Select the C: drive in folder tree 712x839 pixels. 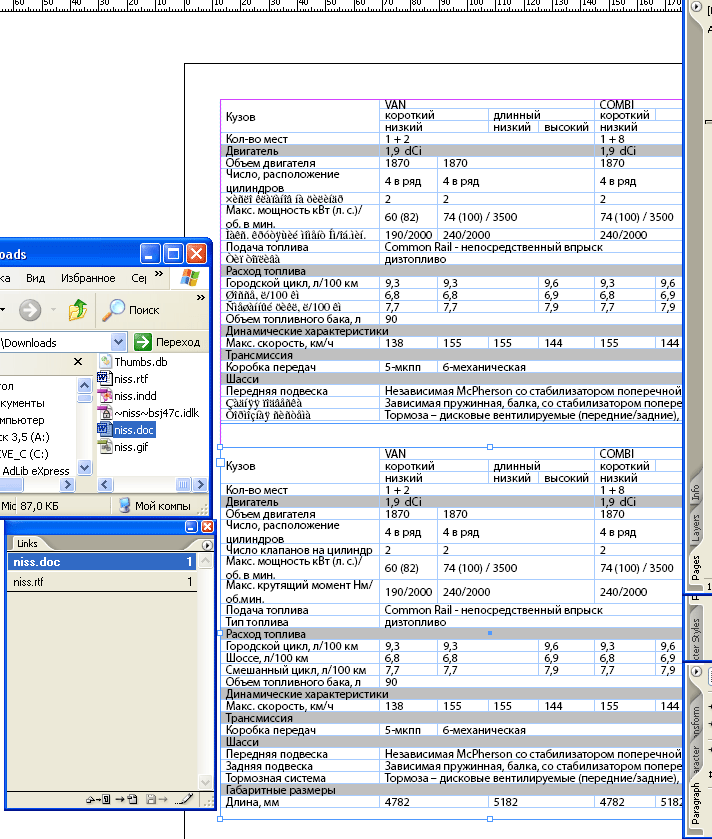[25, 454]
